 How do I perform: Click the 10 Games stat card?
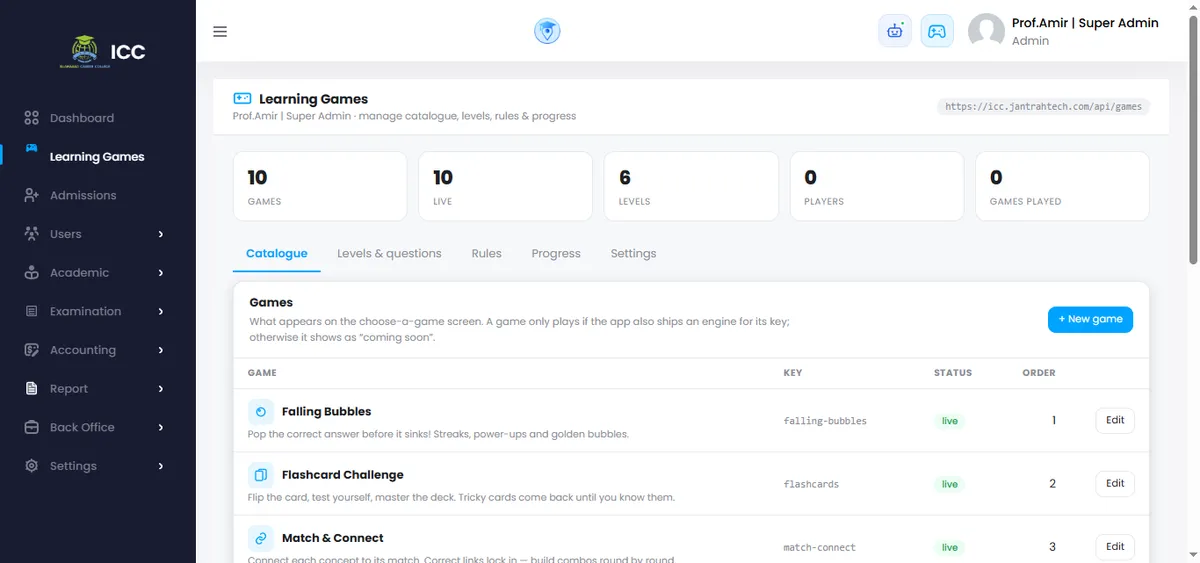[x=320, y=186]
